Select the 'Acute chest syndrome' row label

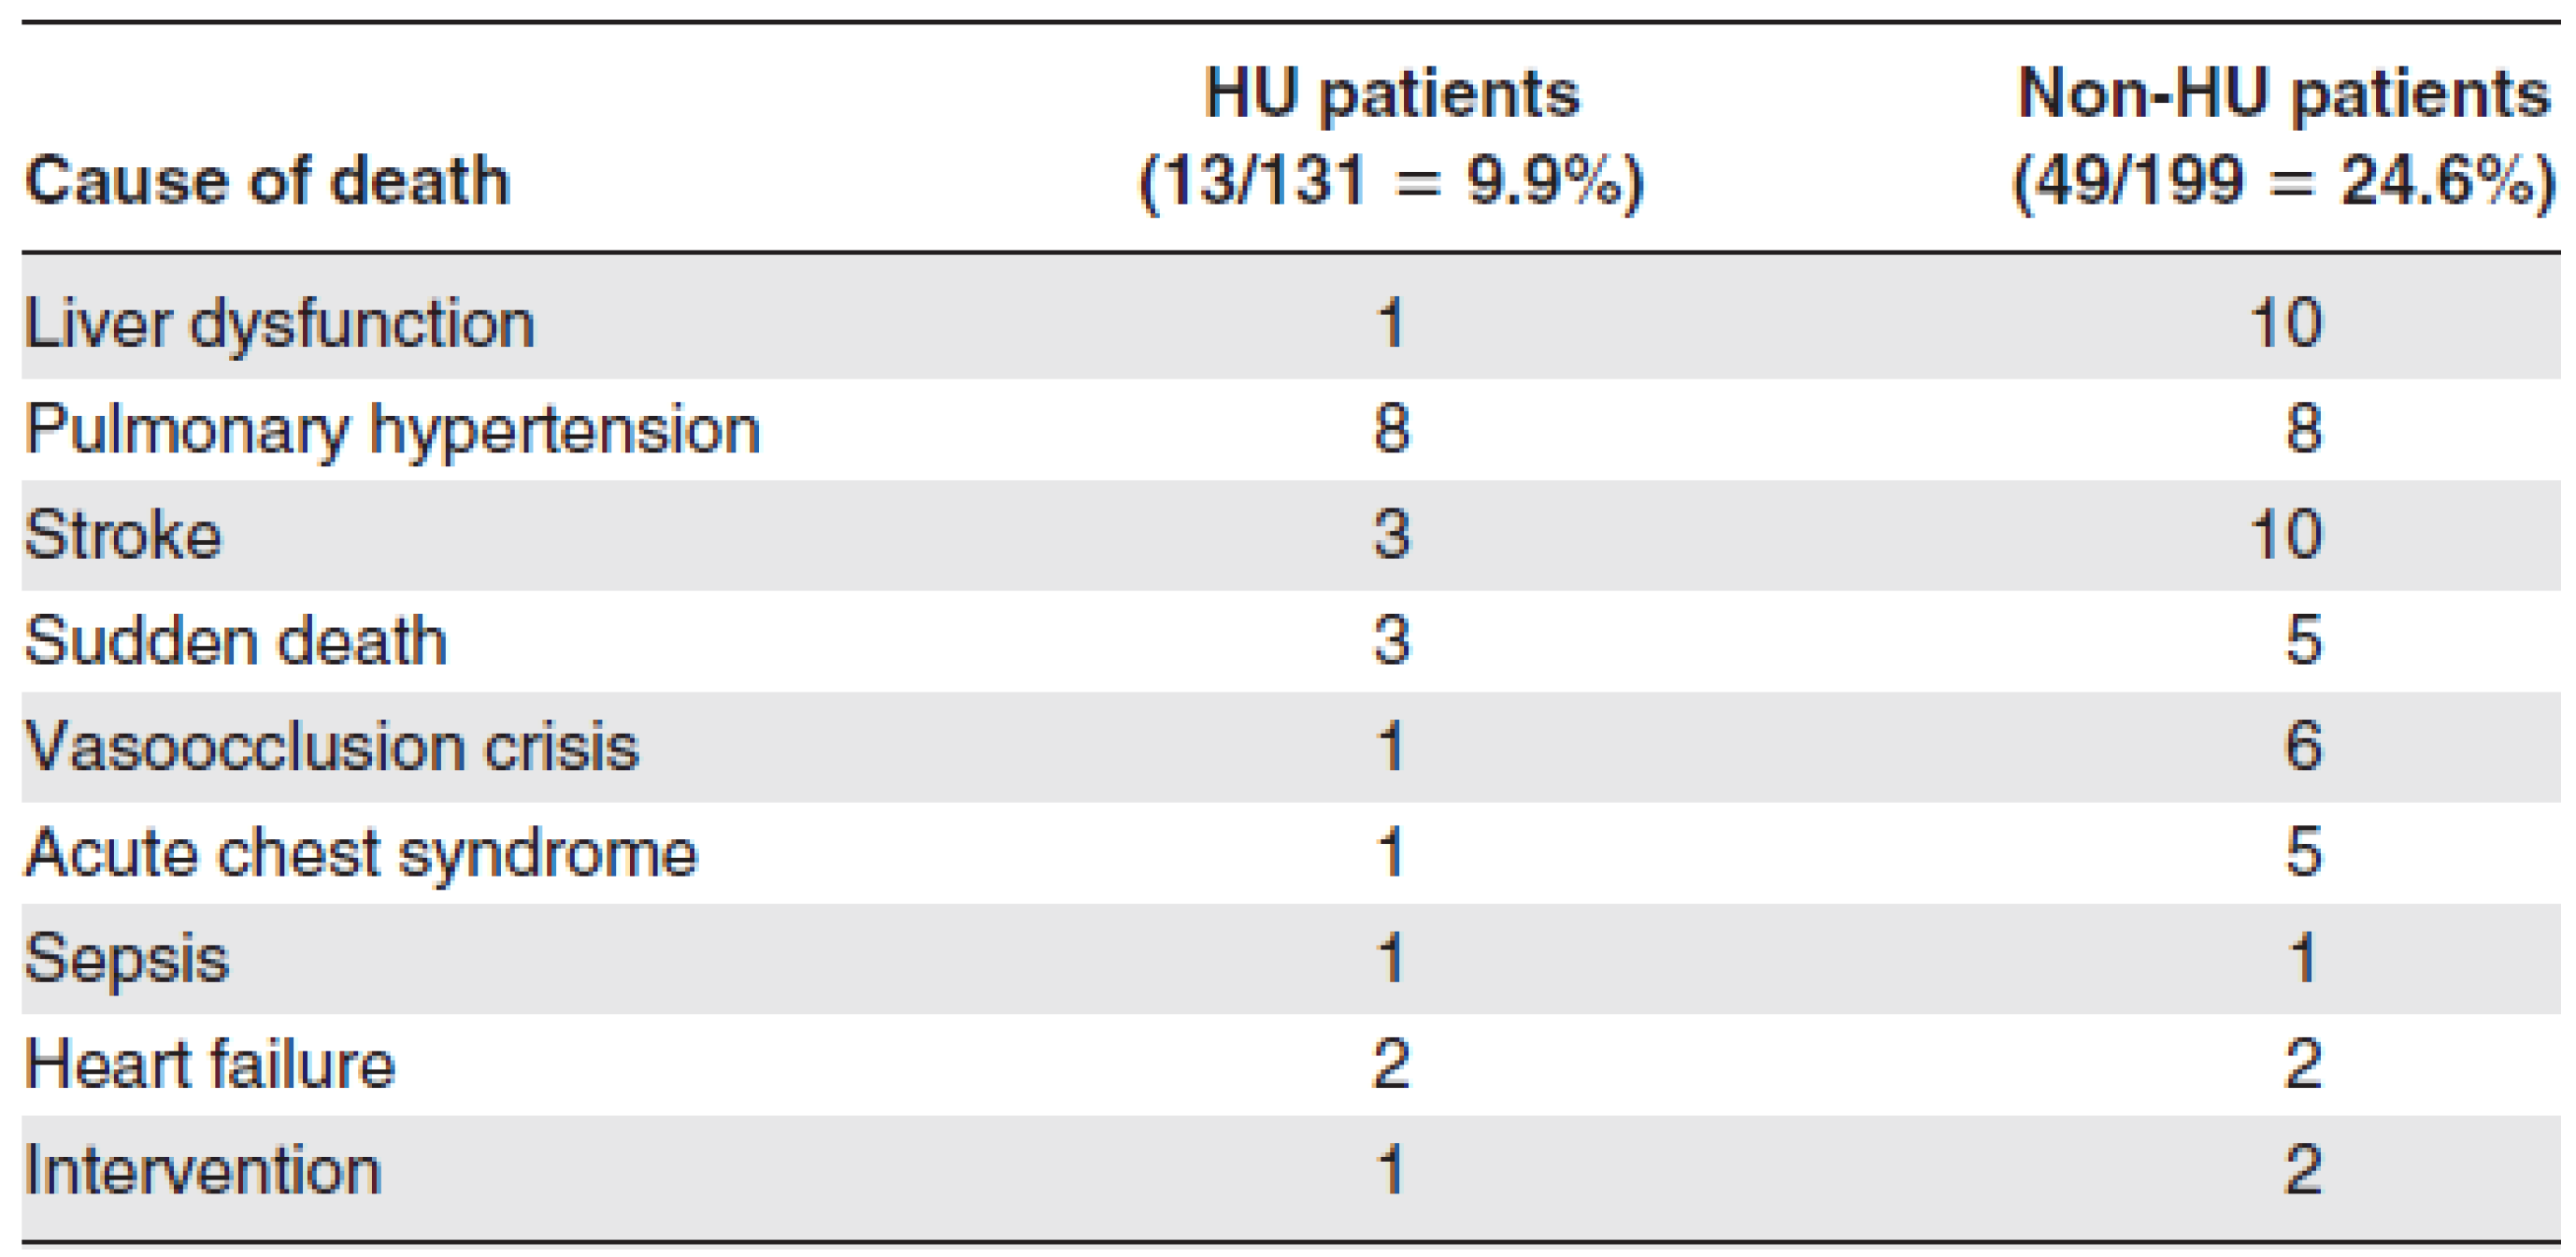(x=360, y=853)
